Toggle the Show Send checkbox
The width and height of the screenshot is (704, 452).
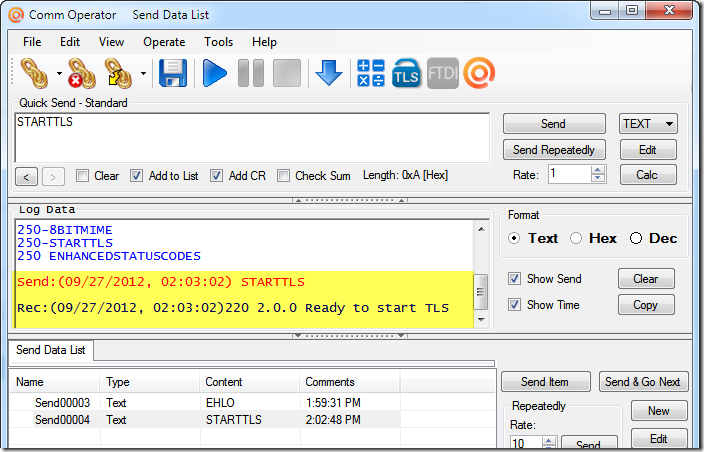515,279
